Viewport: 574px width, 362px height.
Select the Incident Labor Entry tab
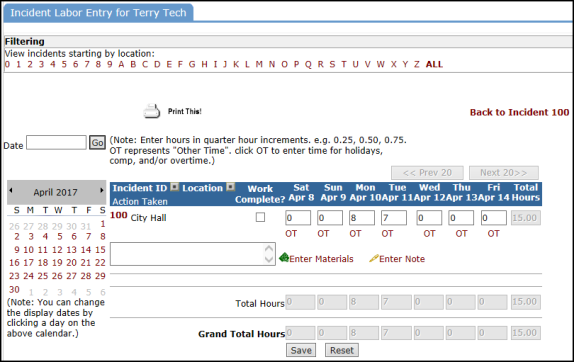pos(98,13)
